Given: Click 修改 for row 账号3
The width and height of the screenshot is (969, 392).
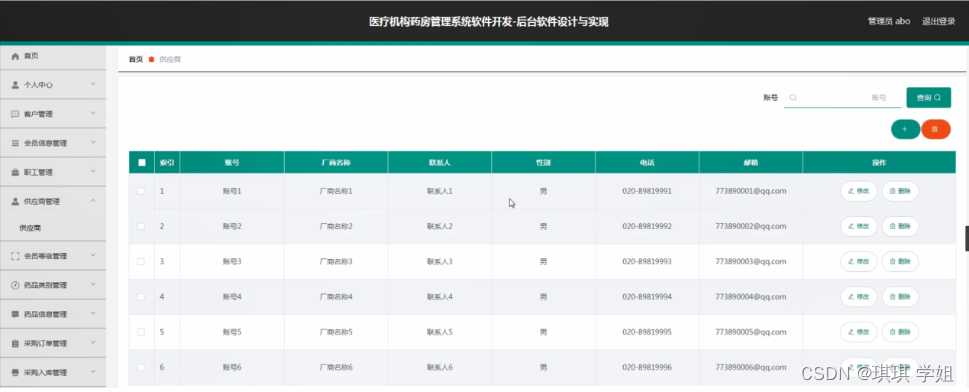Looking at the screenshot, I should click(x=858, y=262).
